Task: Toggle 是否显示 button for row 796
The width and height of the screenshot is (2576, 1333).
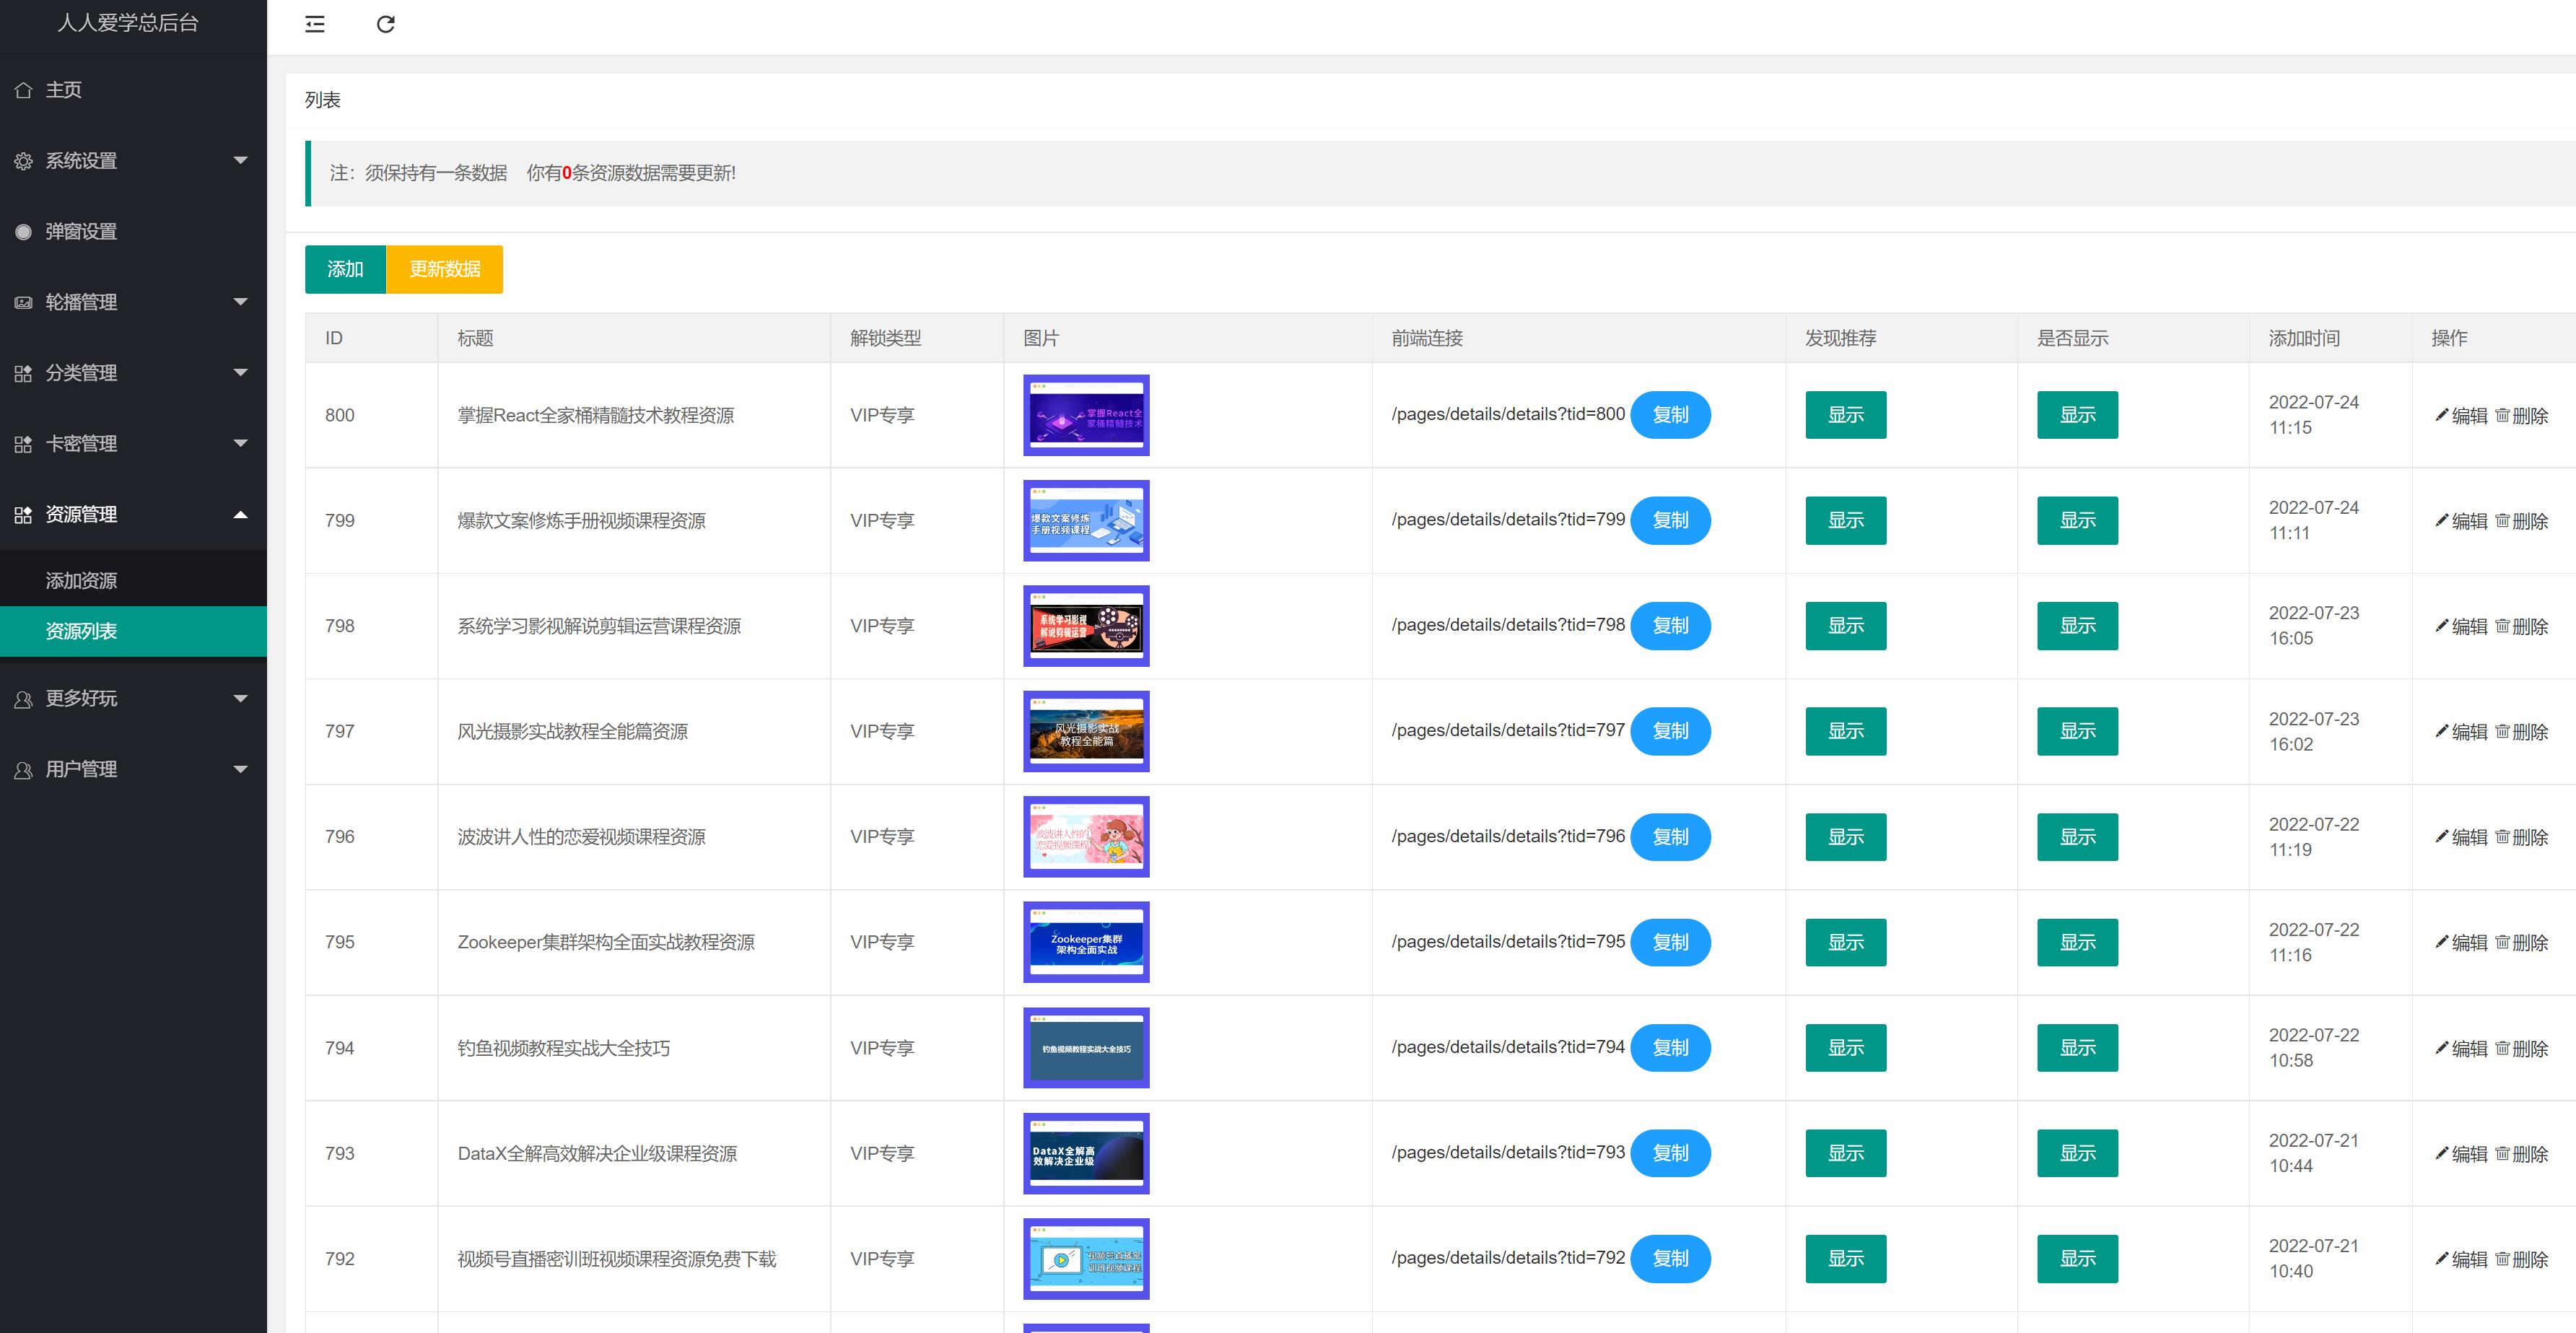Action: (2077, 837)
